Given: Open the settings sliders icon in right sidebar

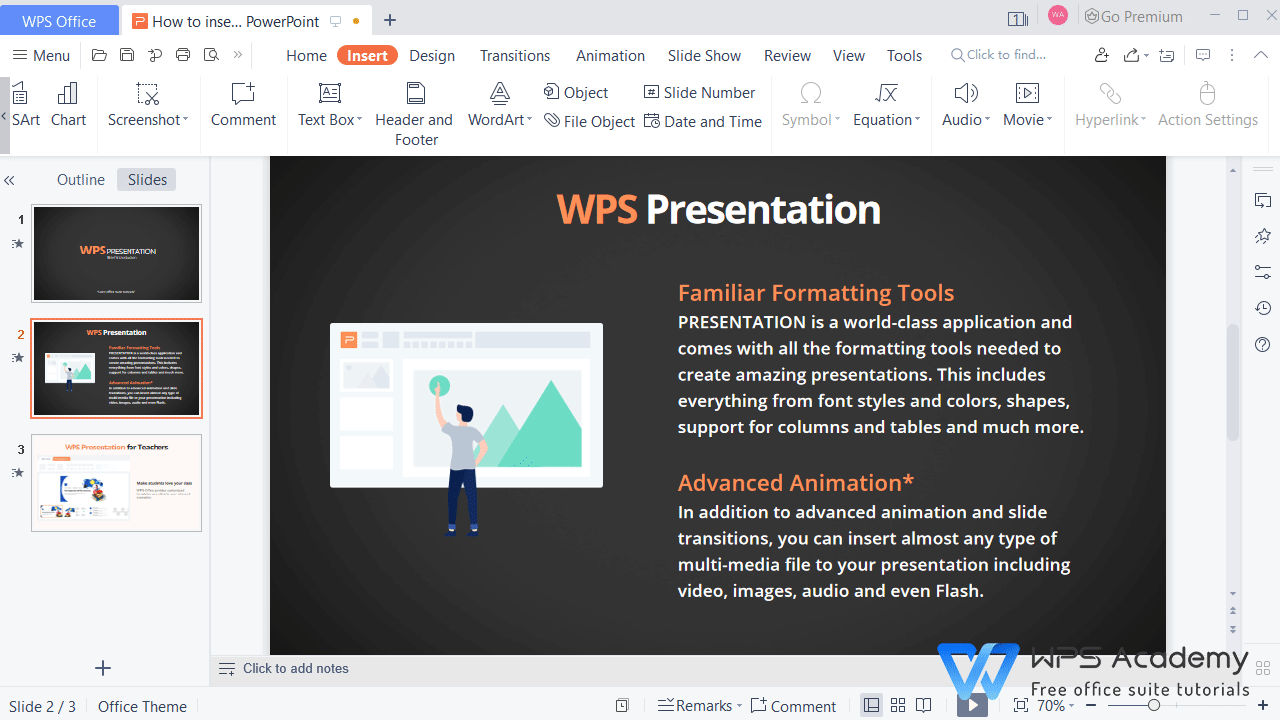Looking at the screenshot, I should [1263, 272].
